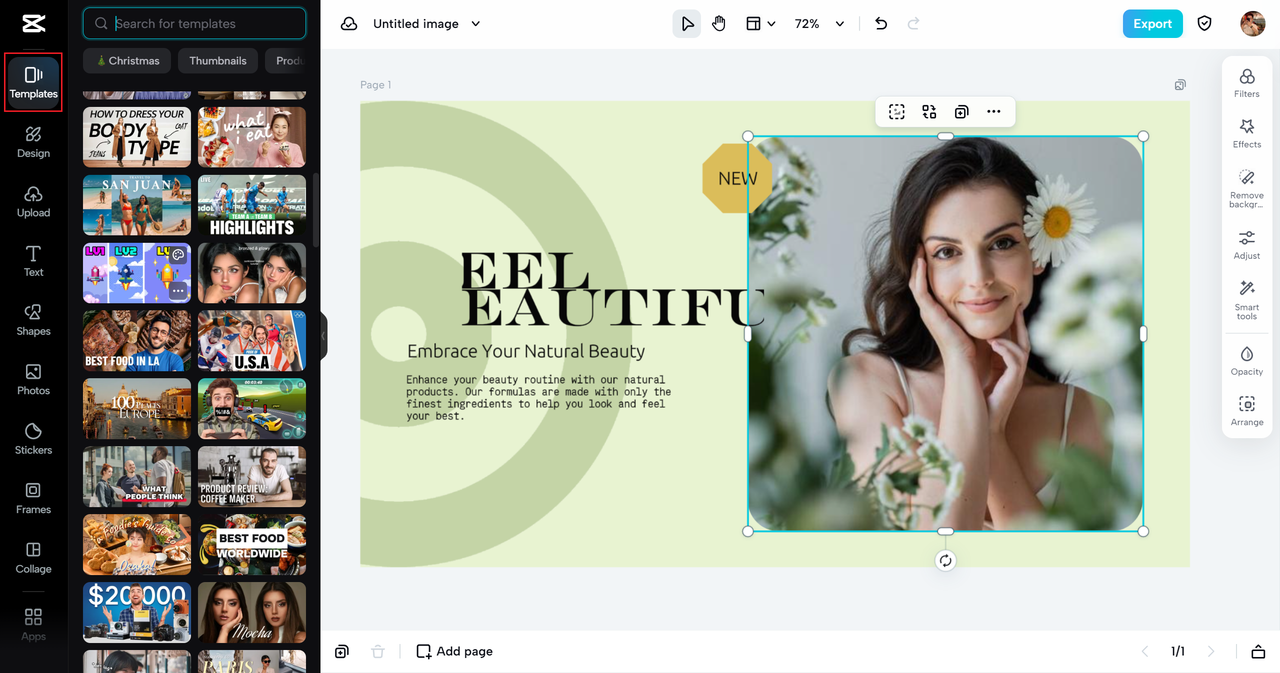Image resolution: width=1280 pixels, height=673 pixels.
Task: Open the Effects tool
Action: (x=1247, y=134)
